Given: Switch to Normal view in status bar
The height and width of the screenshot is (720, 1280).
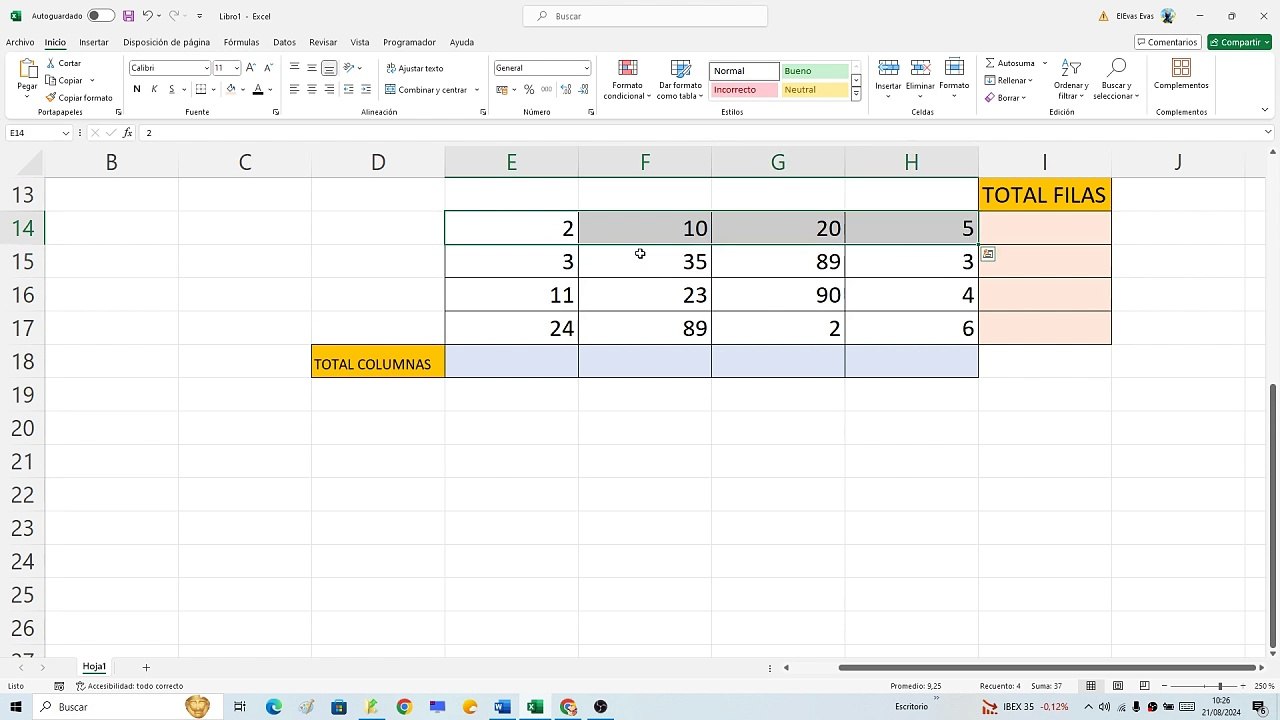Looking at the screenshot, I should click(x=1091, y=686).
